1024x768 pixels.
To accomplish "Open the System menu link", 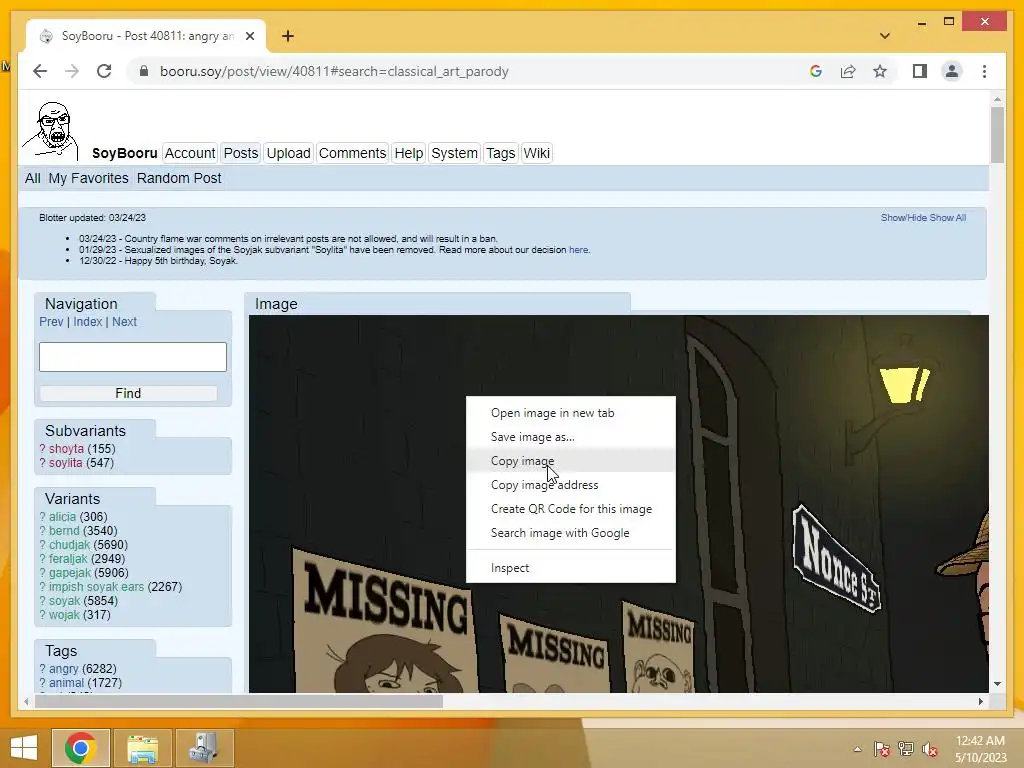I will tap(455, 153).
